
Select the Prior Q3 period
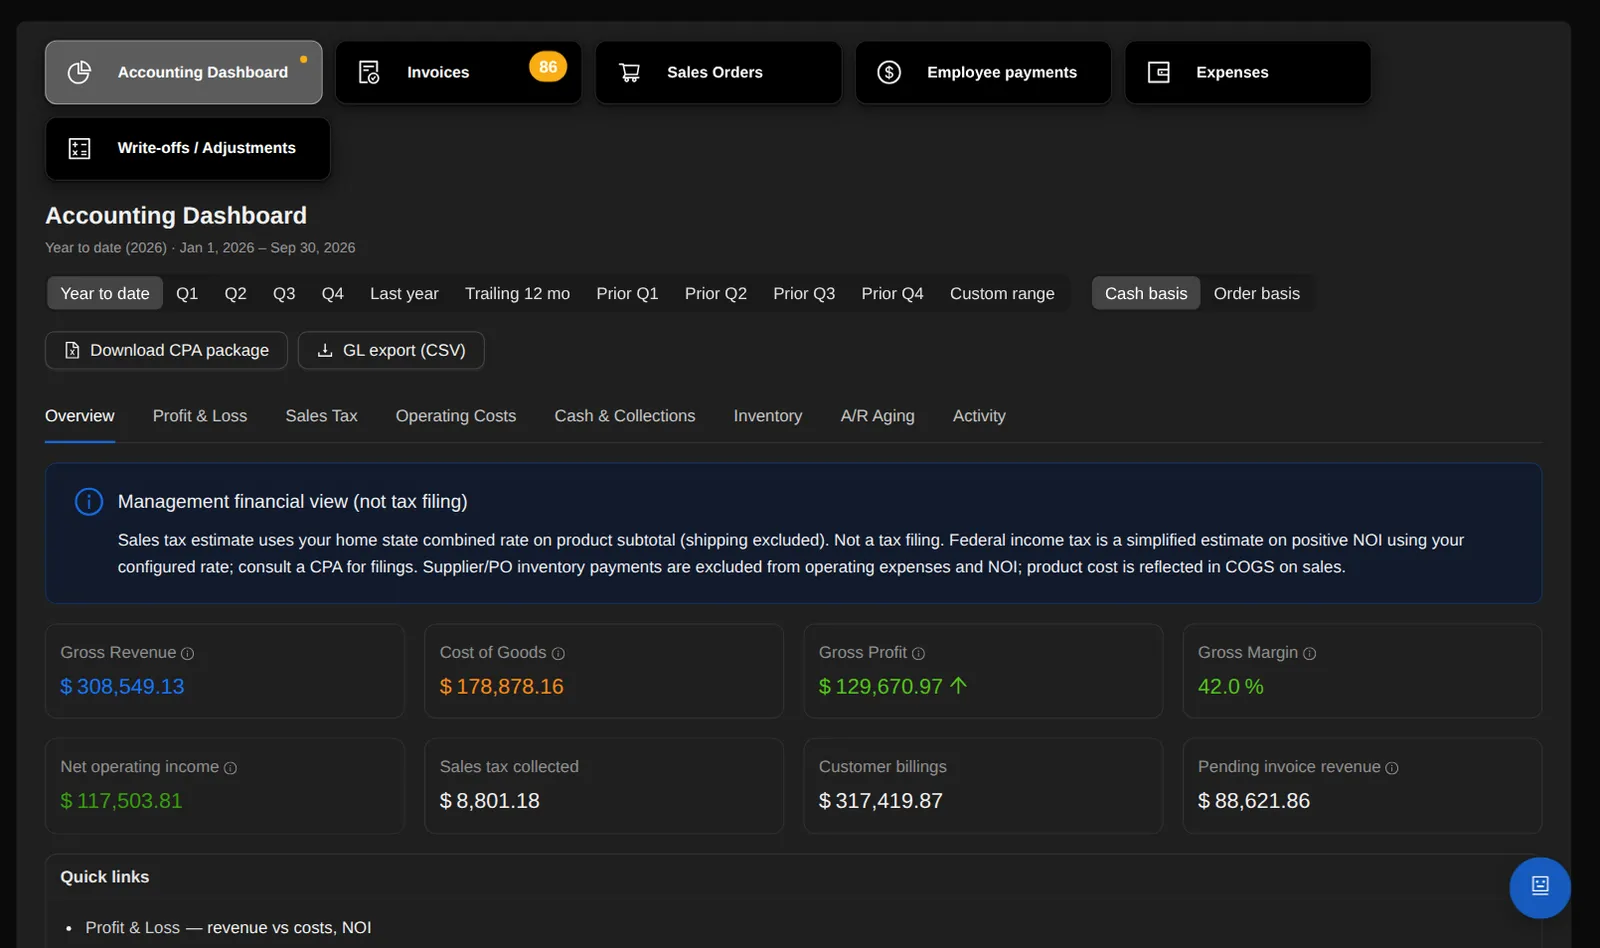click(x=804, y=293)
